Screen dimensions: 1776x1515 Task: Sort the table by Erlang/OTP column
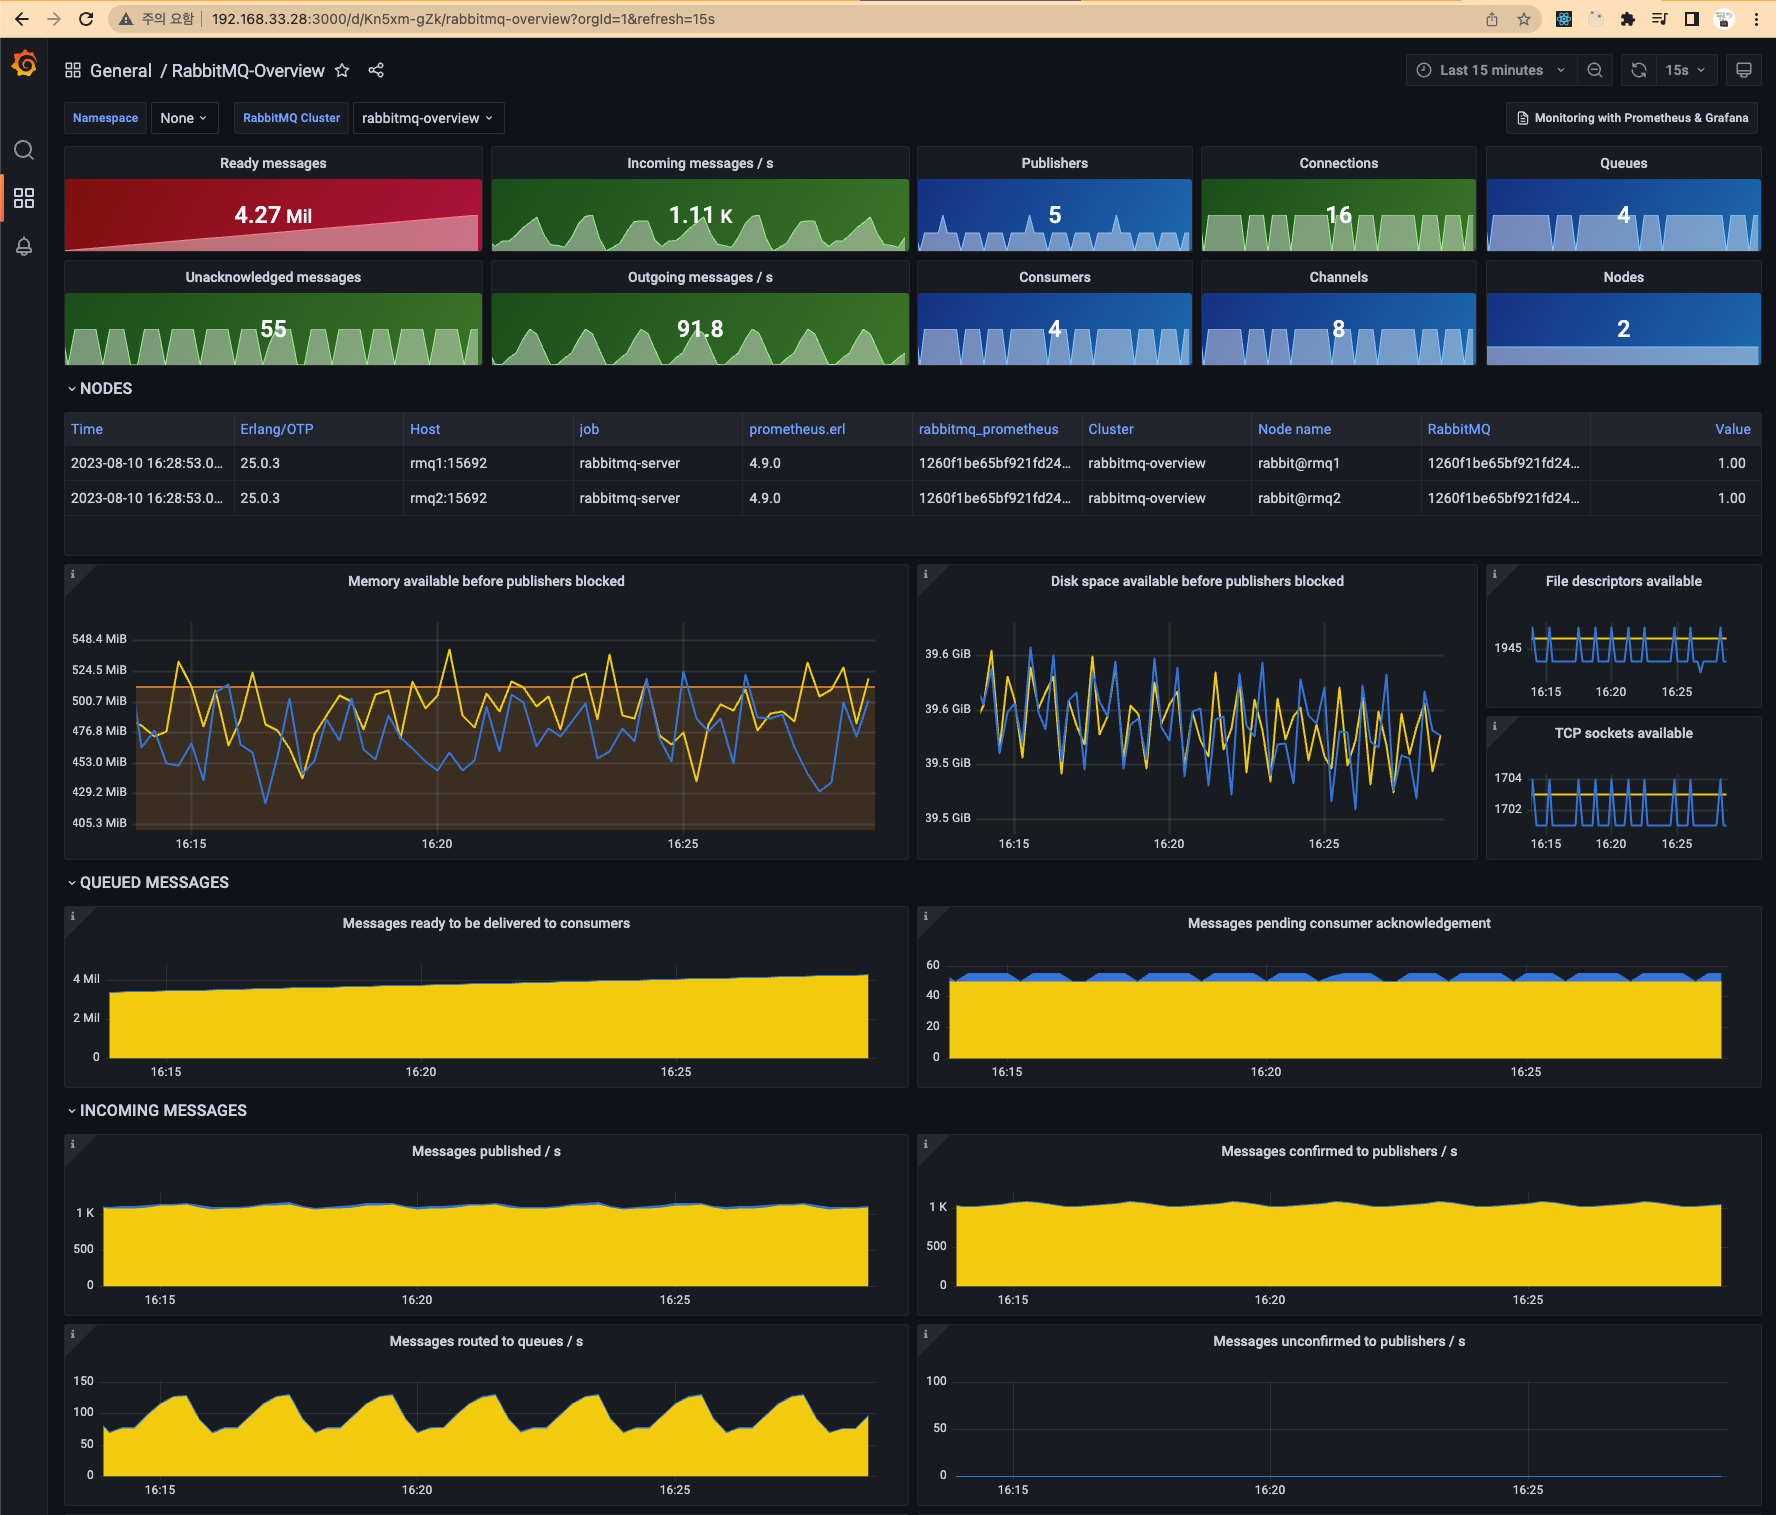click(277, 429)
